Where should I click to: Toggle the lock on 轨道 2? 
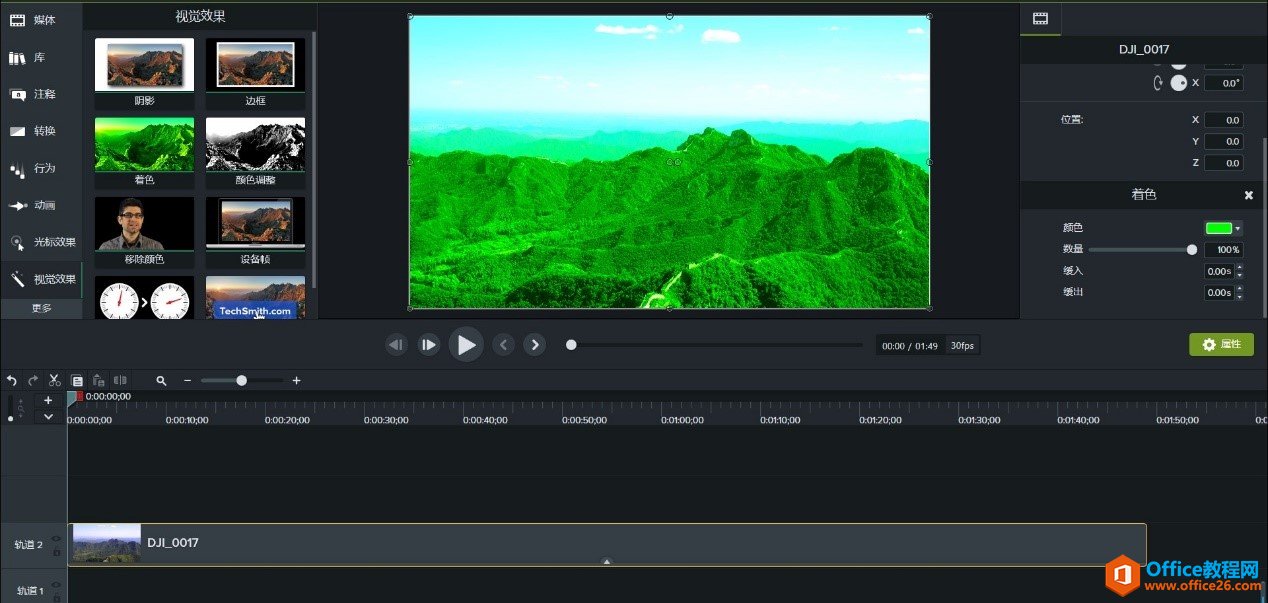coord(56,552)
